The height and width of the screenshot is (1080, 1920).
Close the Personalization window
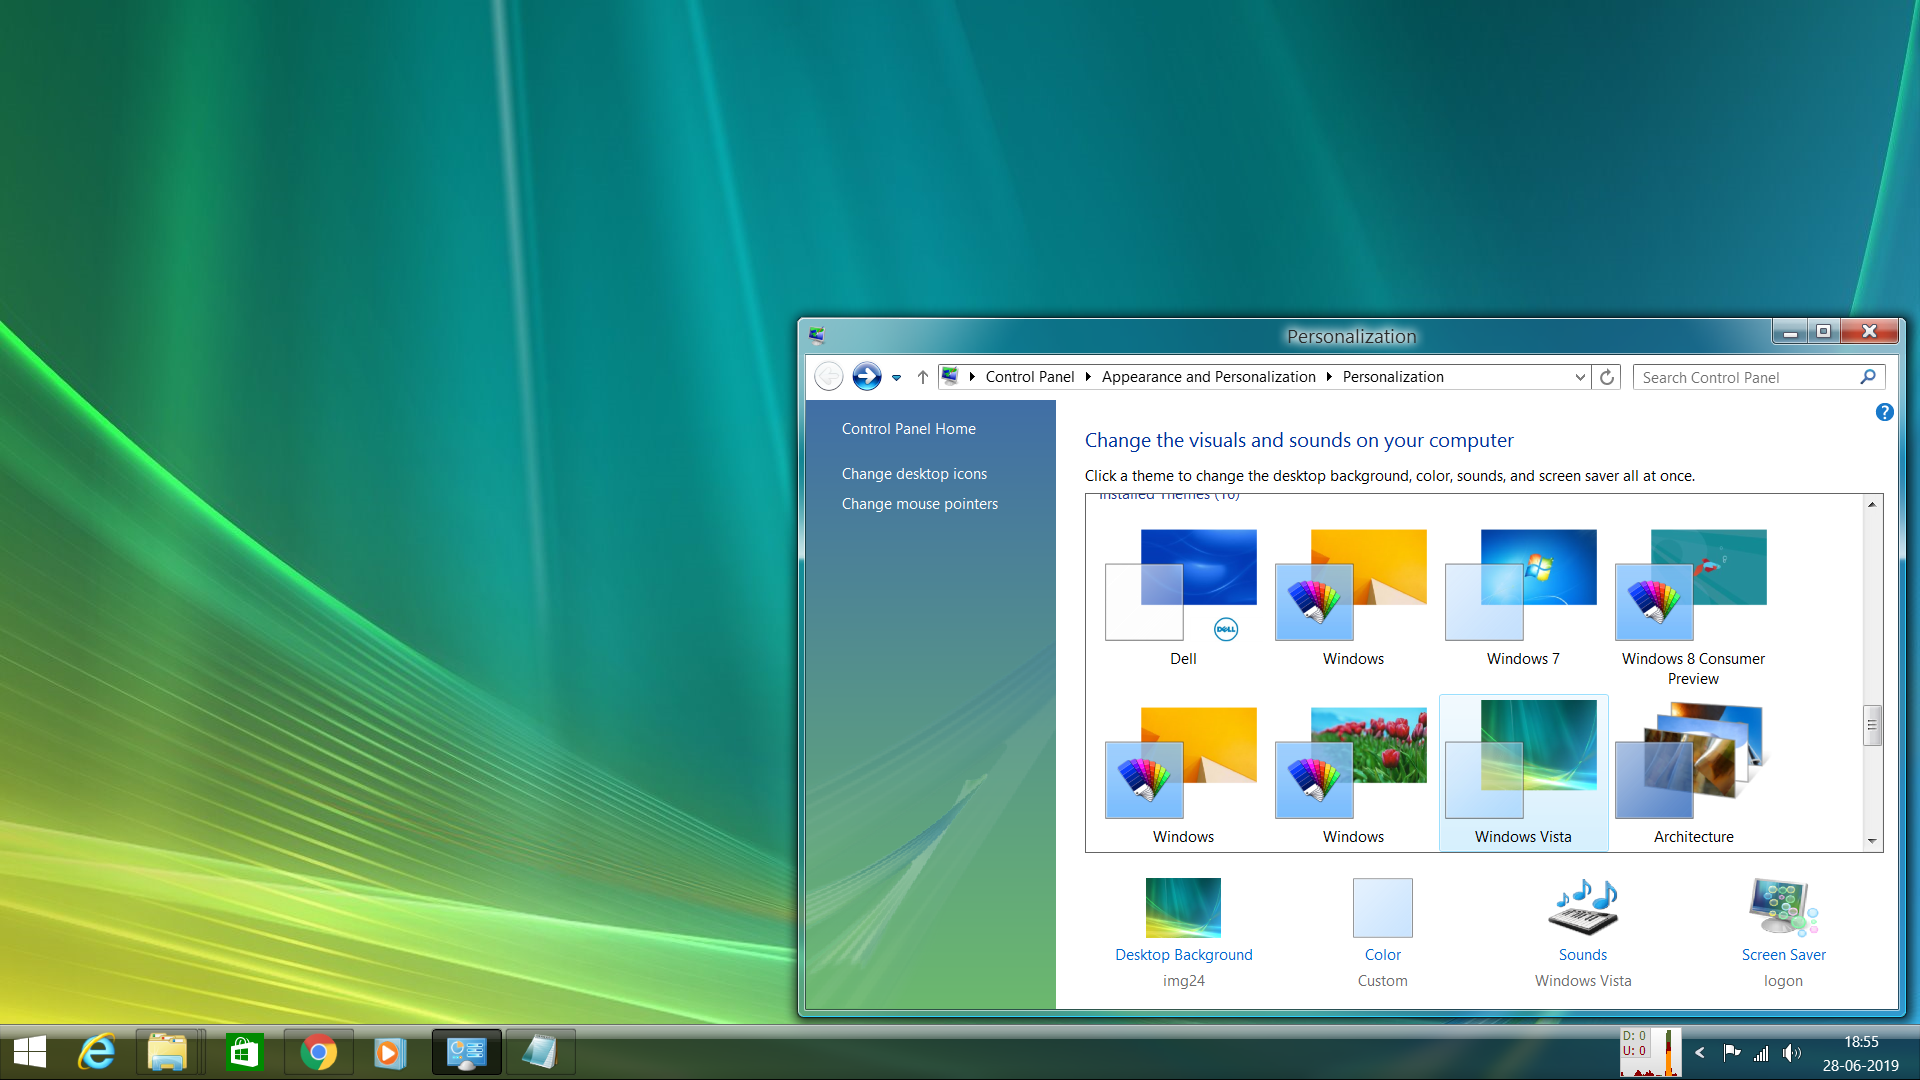pyautogui.click(x=1869, y=331)
